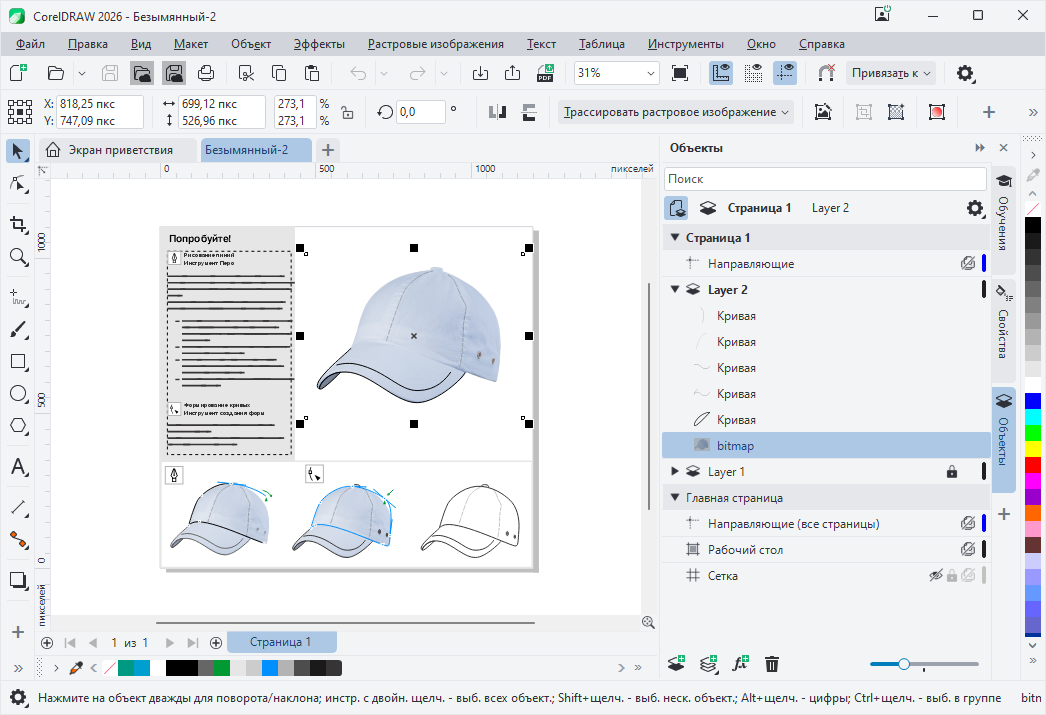Toggle snapping off magnet icon

coord(826,73)
